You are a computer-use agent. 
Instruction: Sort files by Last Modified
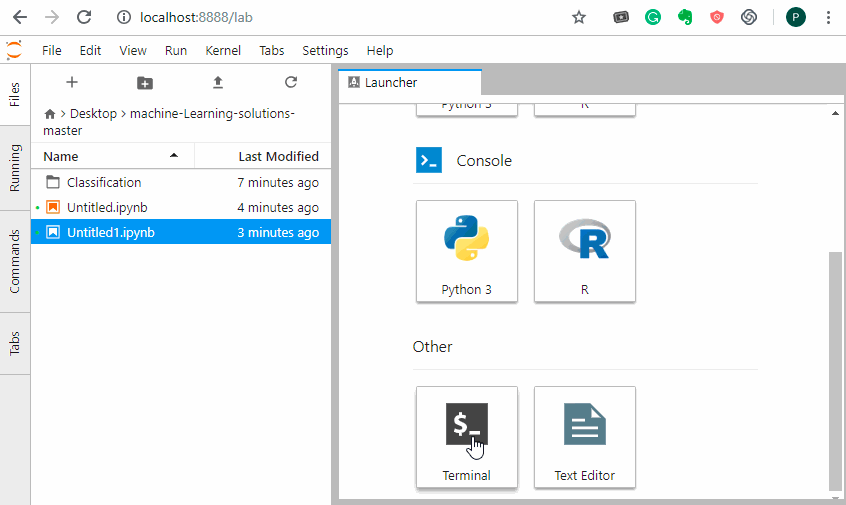[278, 156]
